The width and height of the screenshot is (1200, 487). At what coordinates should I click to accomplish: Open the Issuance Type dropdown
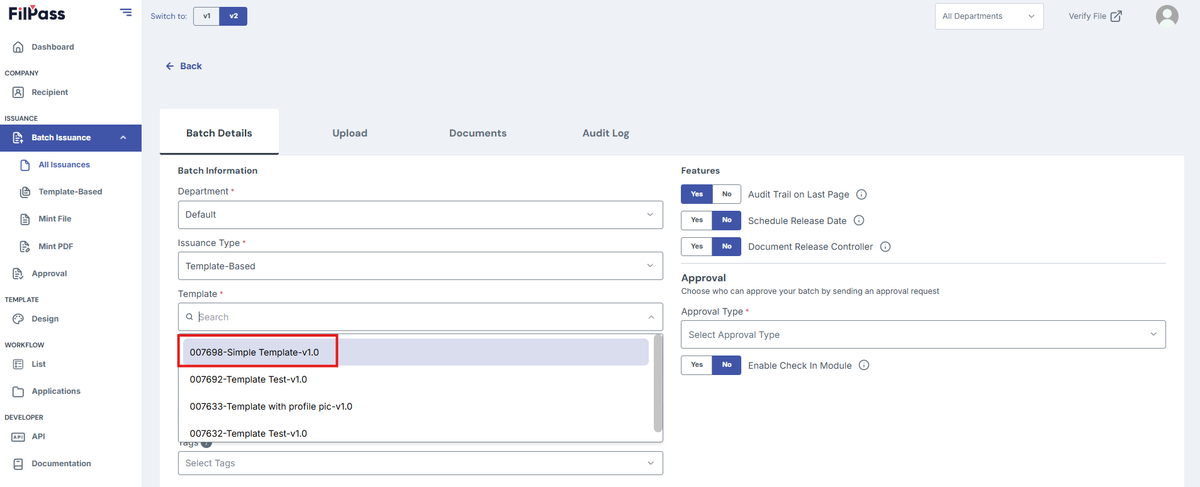(x=420, y=266)
